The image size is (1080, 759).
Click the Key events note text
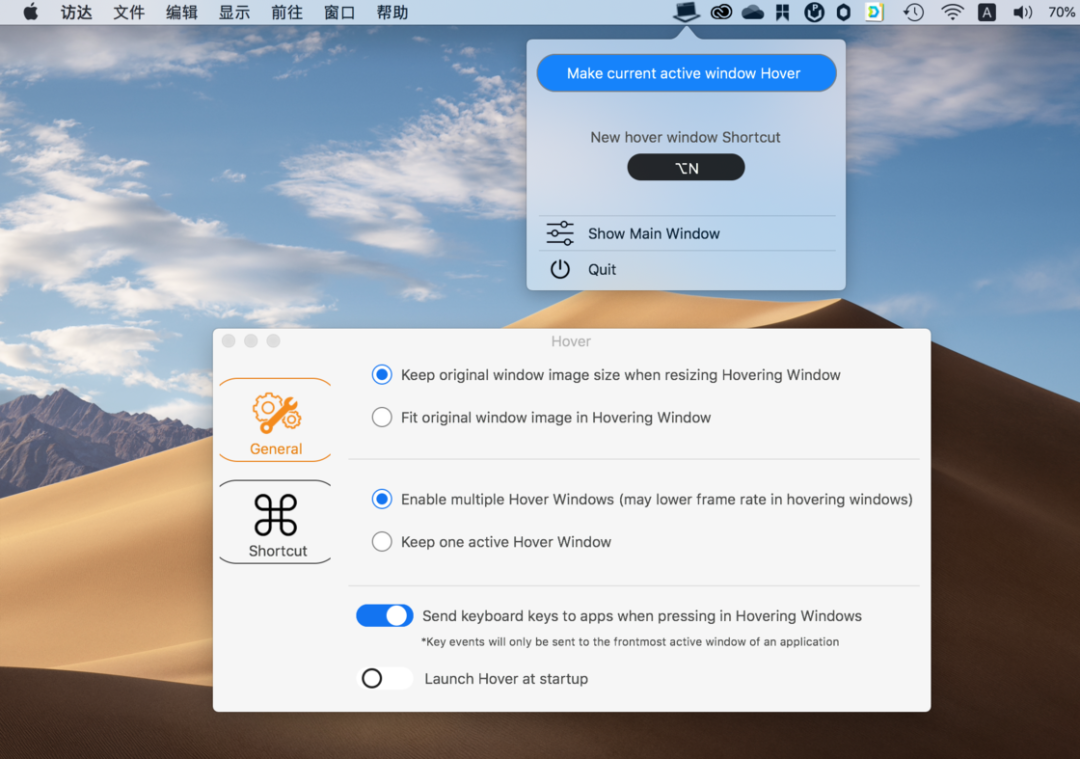coord(630,642)
